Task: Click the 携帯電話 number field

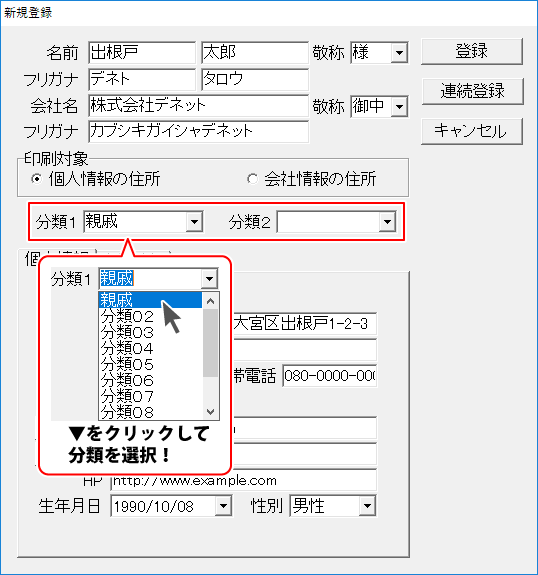Action: click(x=330, y=376)
